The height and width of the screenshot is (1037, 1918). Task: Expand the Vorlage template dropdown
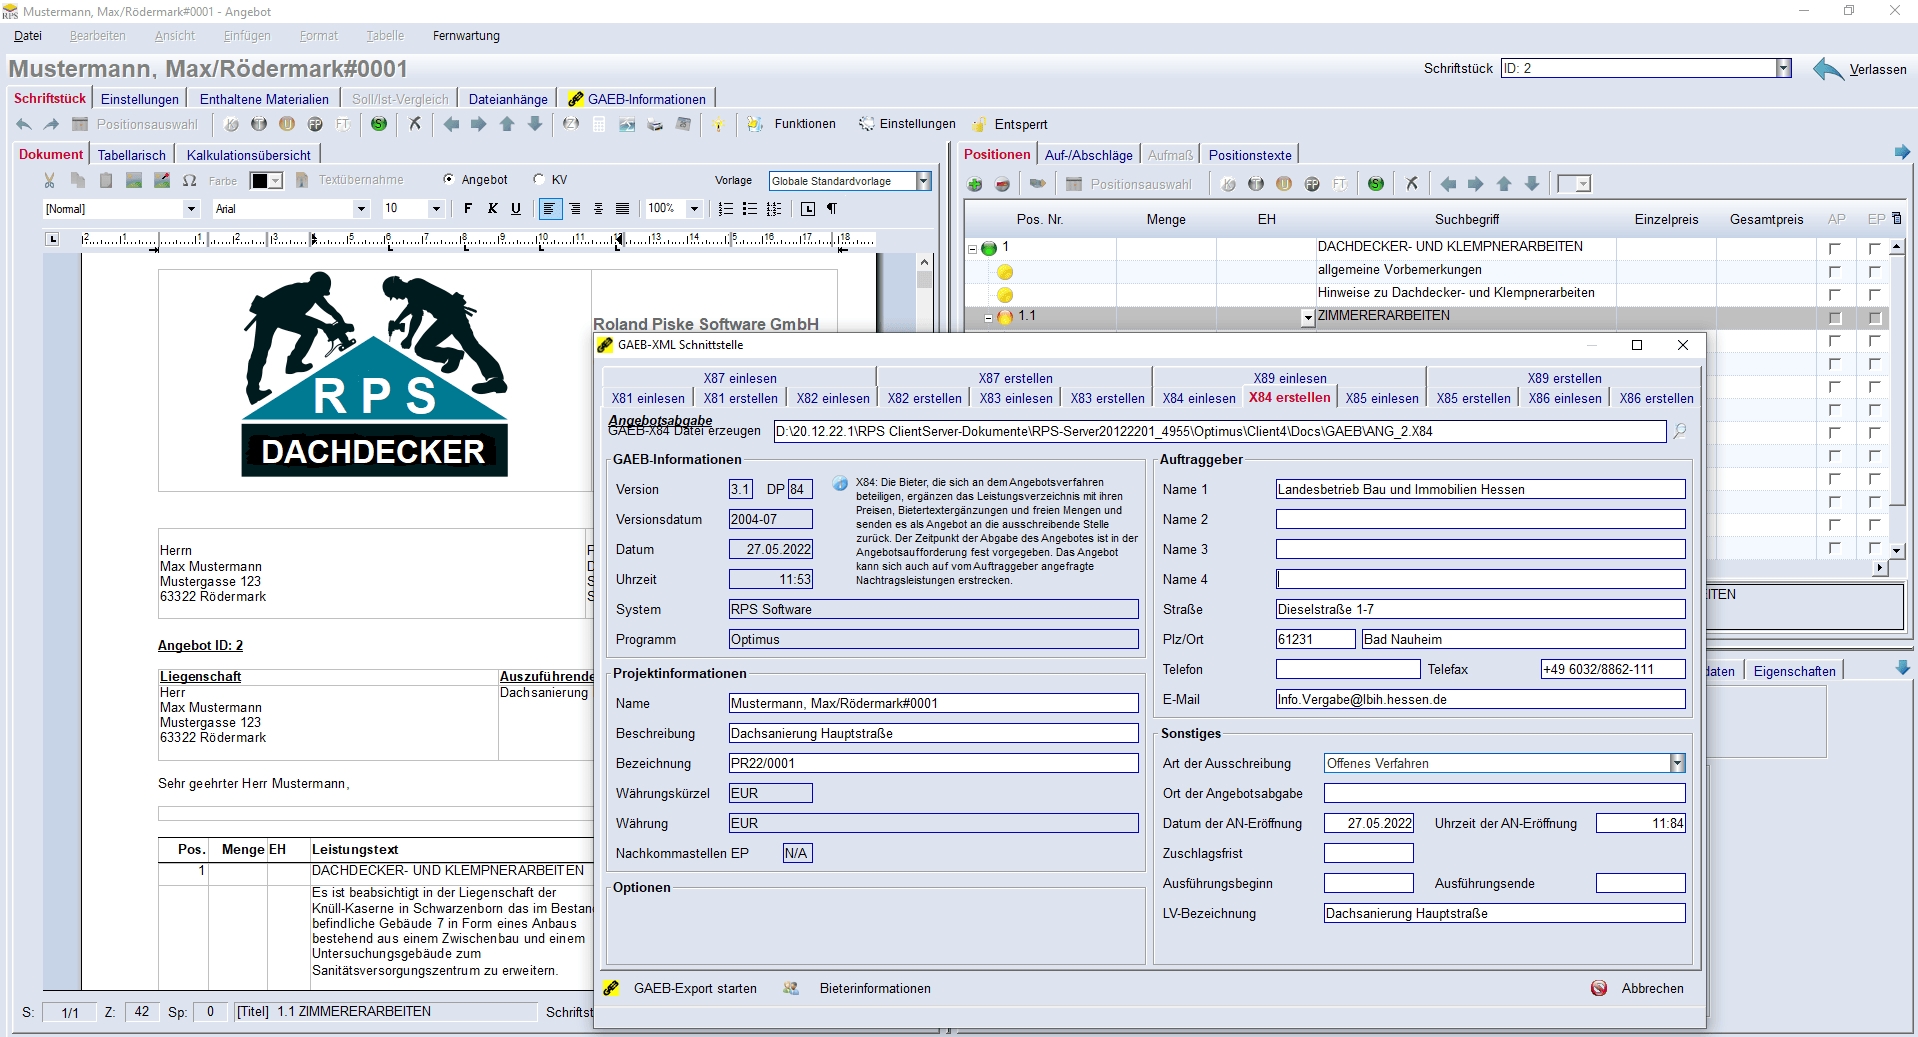923,181
